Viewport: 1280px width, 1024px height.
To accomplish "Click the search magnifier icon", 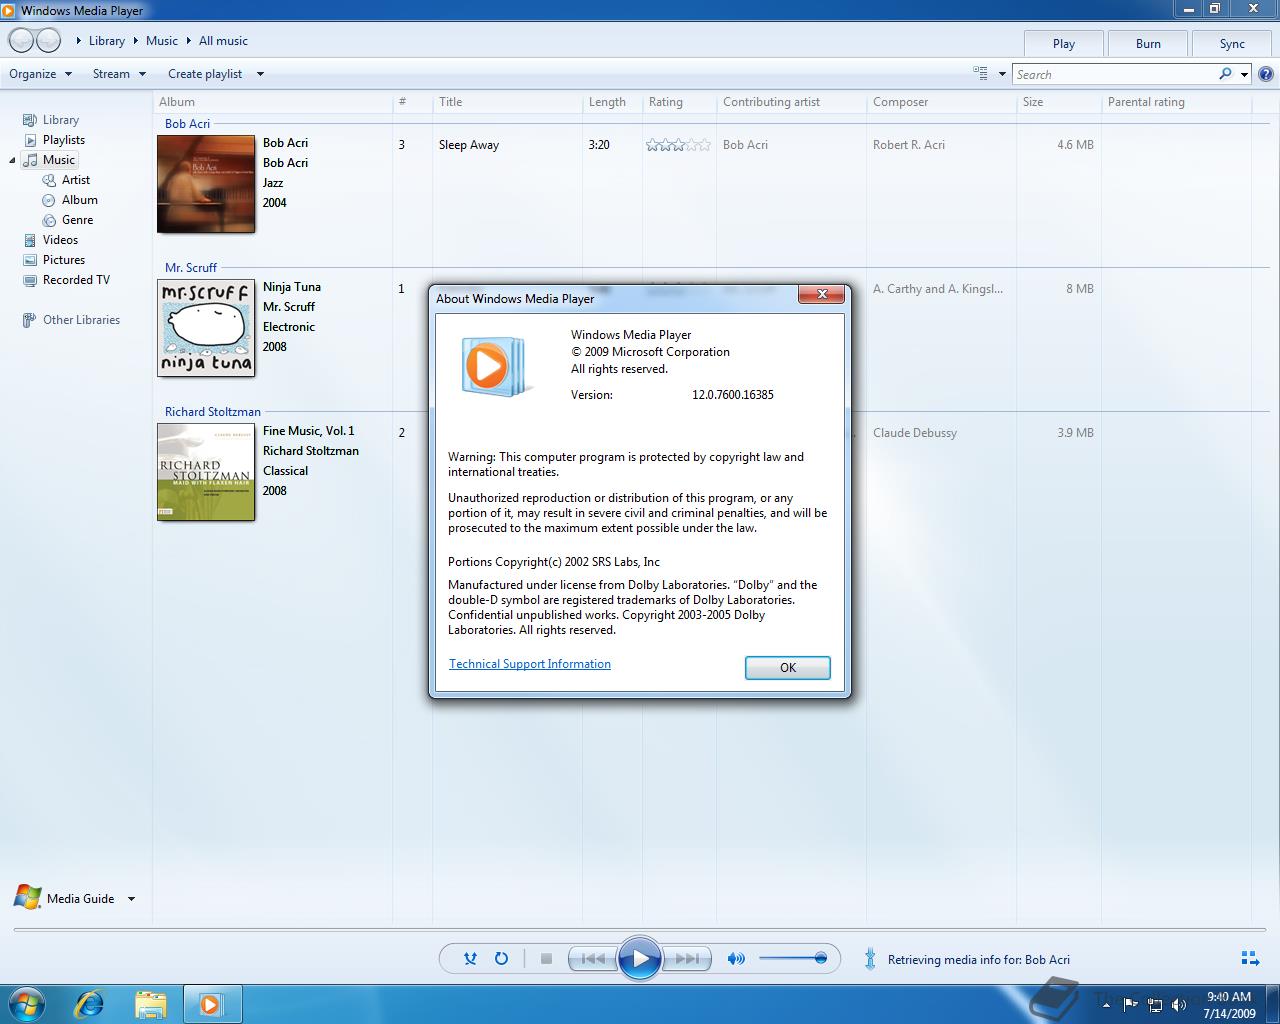I will pos(1226,74).
